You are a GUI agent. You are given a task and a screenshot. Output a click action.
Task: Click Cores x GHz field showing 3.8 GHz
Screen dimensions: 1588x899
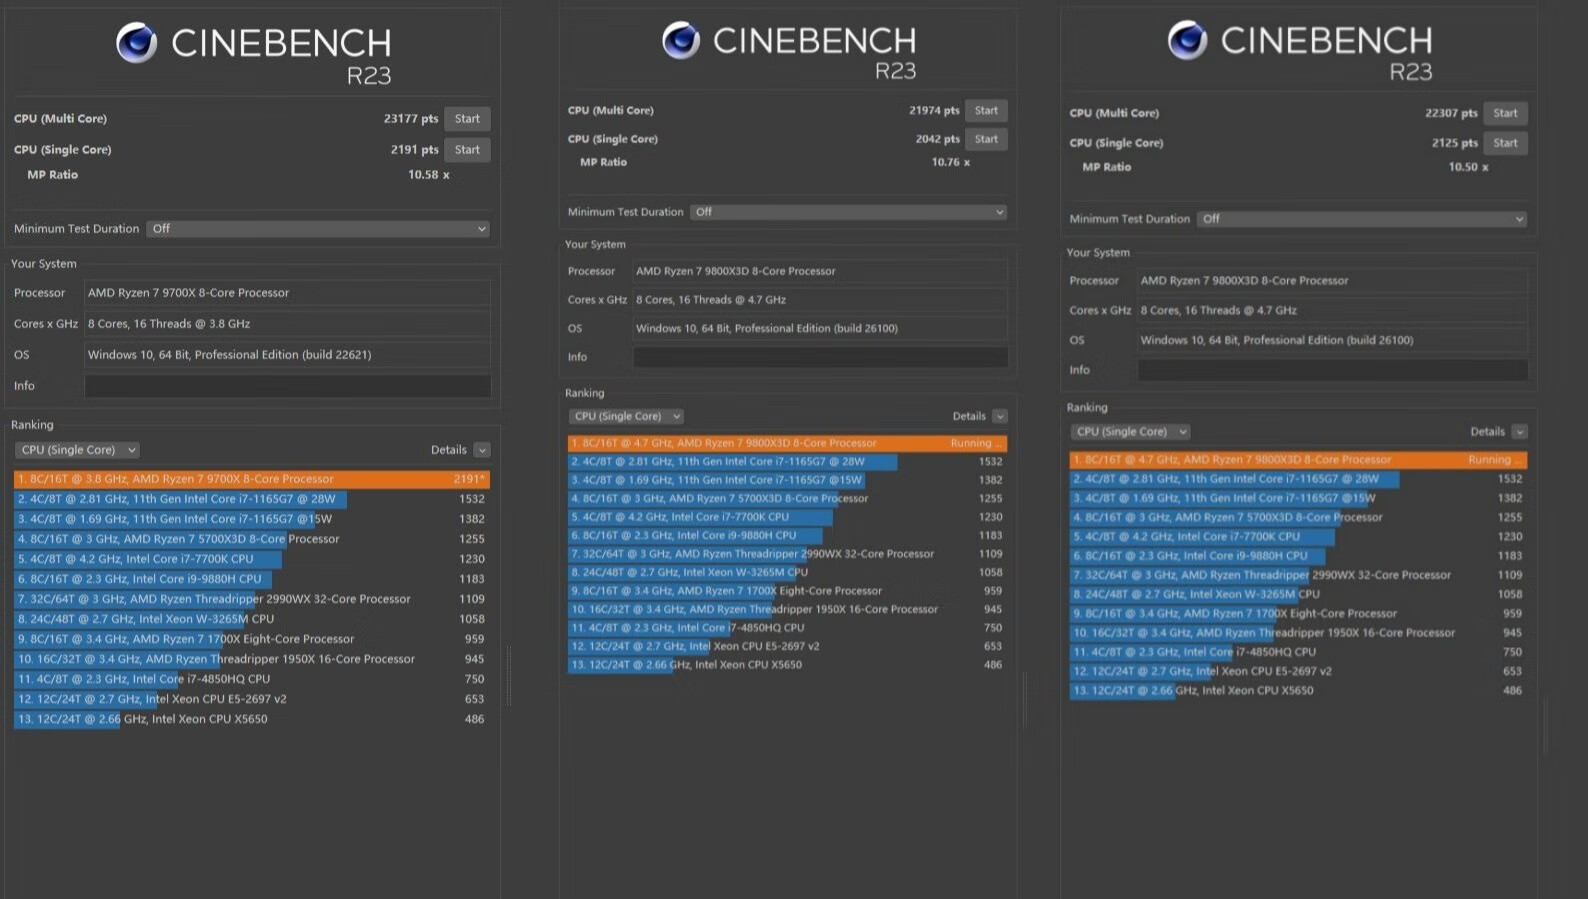(x=288, y=324)
